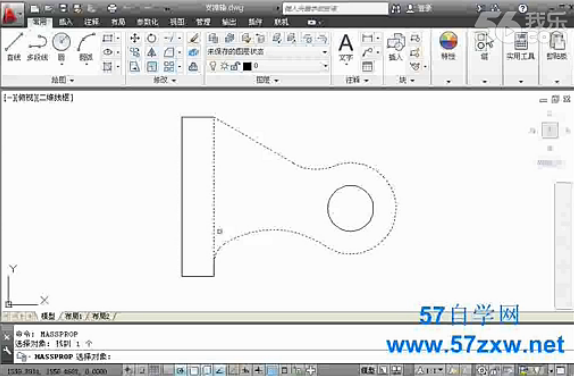Switch to the Insert (插入) ribbon tab
This screenshot has width=574, height=376.
tap(66, 22)
